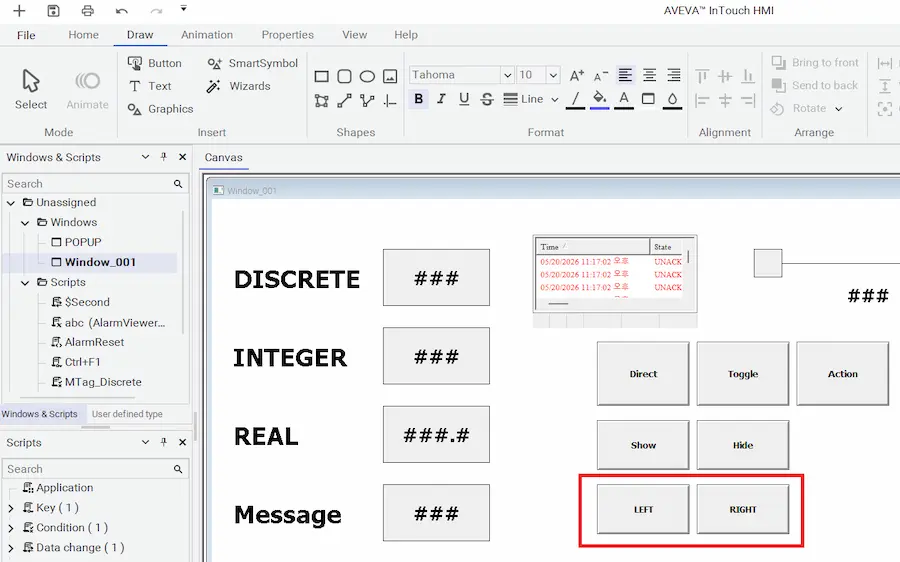Select the horizontal/vertical line shape tool
Viewport: 900px width, 562px height.
[390, 101]
